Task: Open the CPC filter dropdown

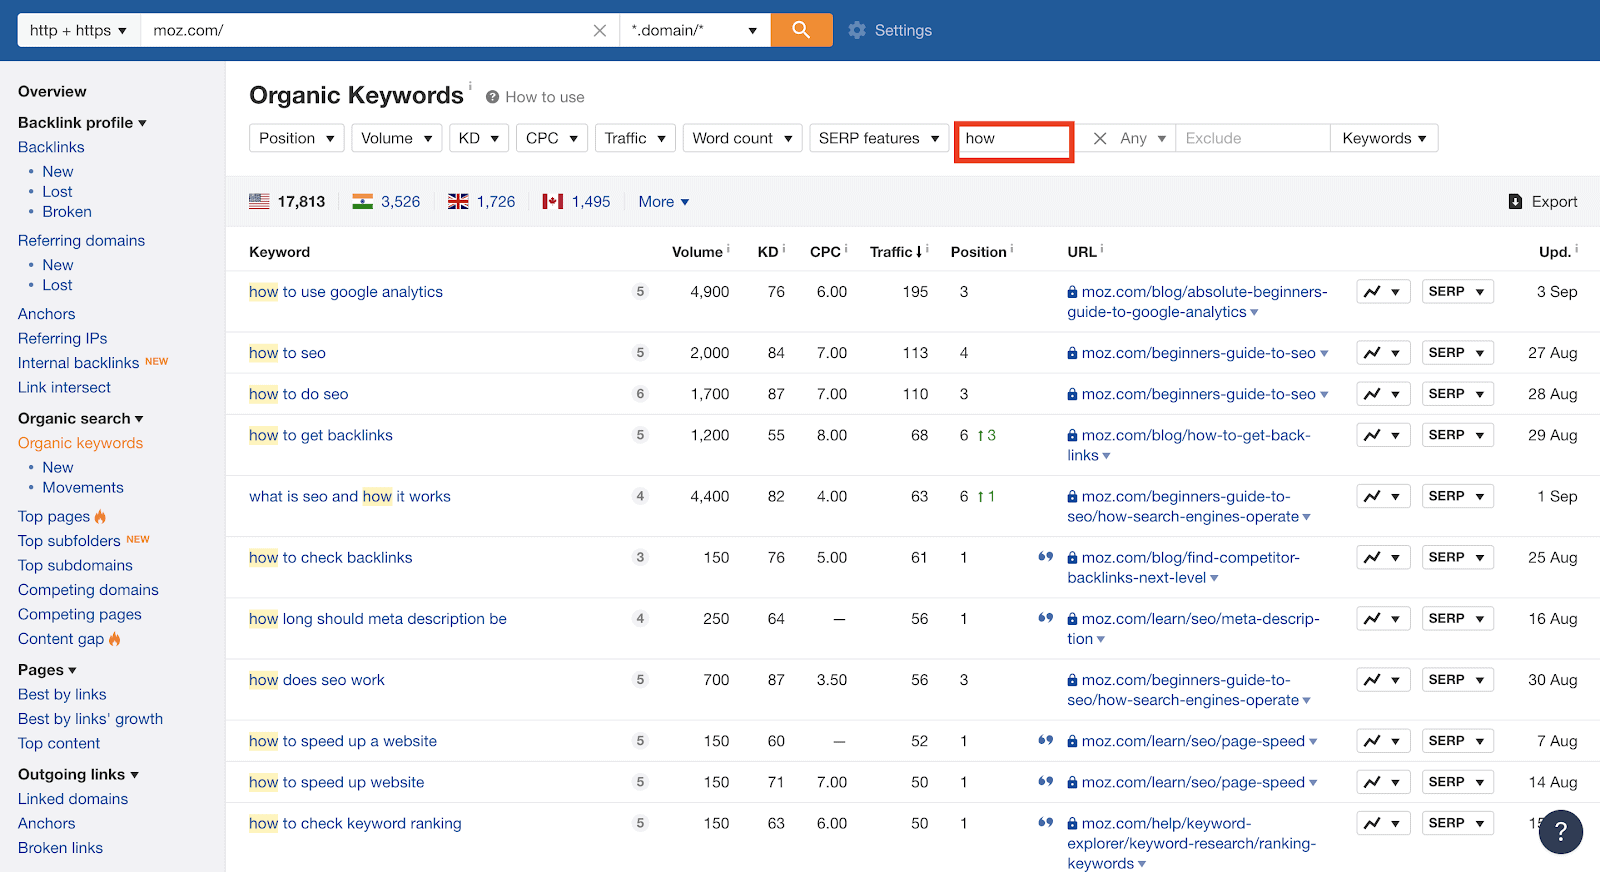Action: coord(552,138)
